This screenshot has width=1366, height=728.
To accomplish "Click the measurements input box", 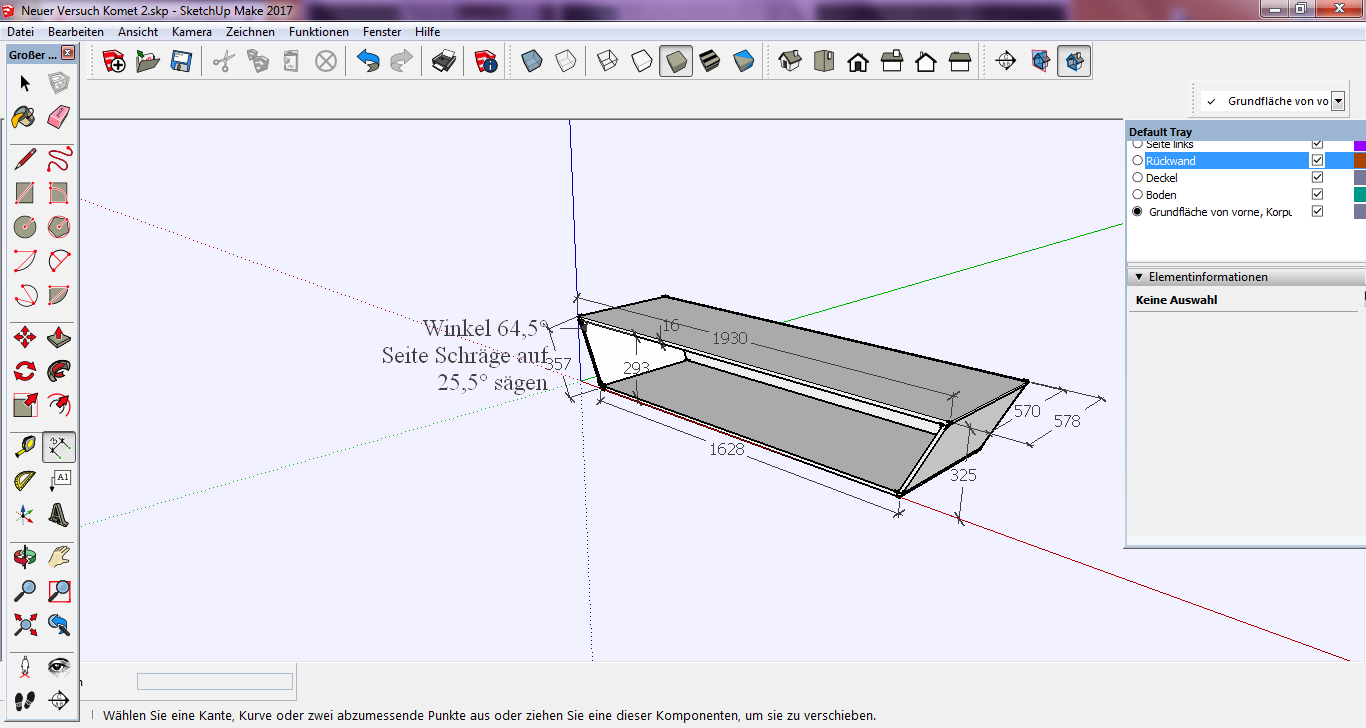I will (x=215, y=682).
